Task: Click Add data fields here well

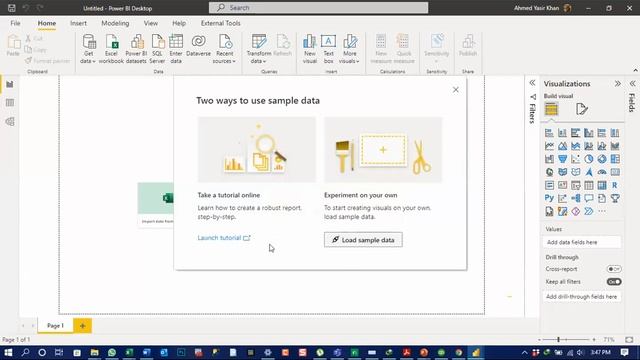Action: point(582,242)
